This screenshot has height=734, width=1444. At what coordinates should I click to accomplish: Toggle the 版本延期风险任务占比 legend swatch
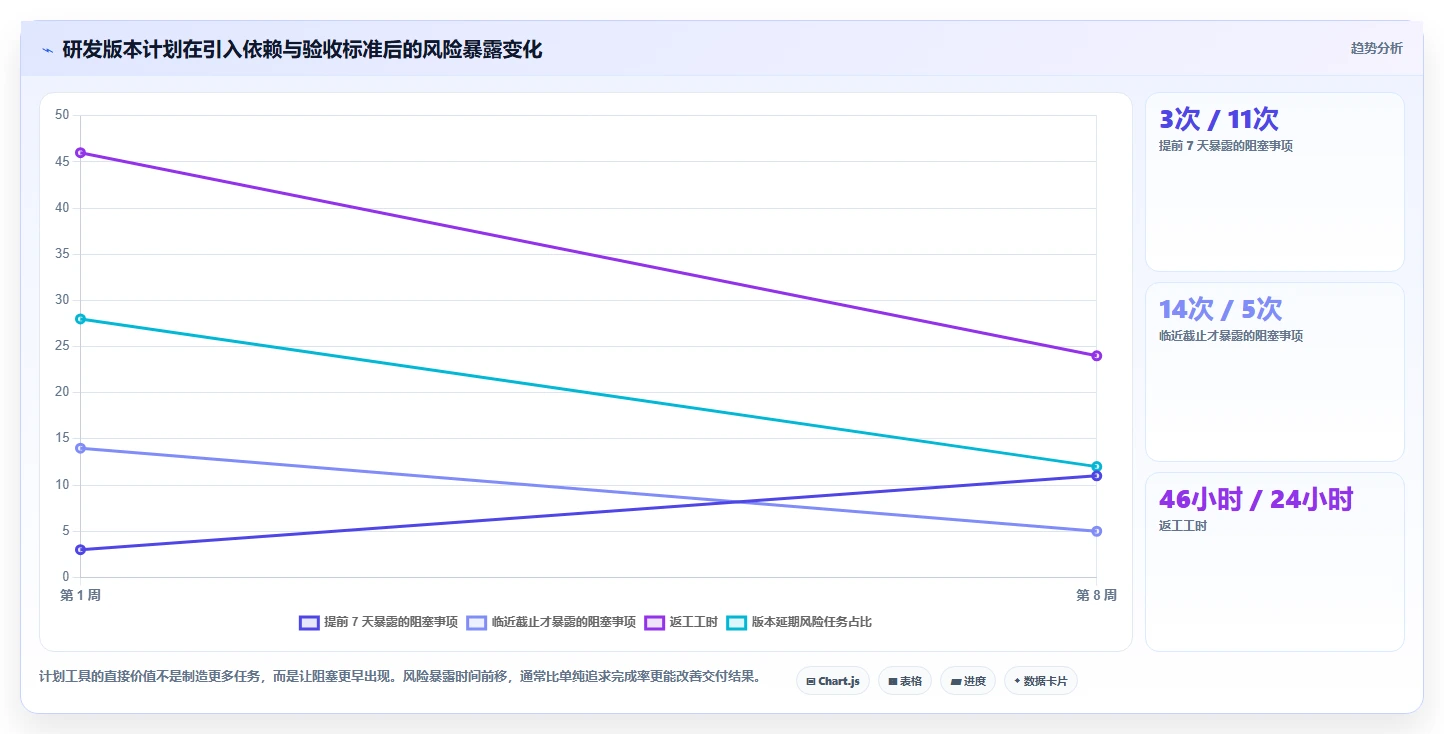[736, 622]
